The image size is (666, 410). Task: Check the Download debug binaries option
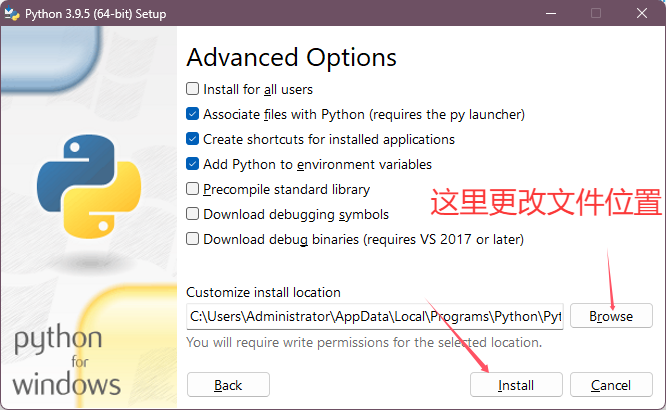pos(193,239)
